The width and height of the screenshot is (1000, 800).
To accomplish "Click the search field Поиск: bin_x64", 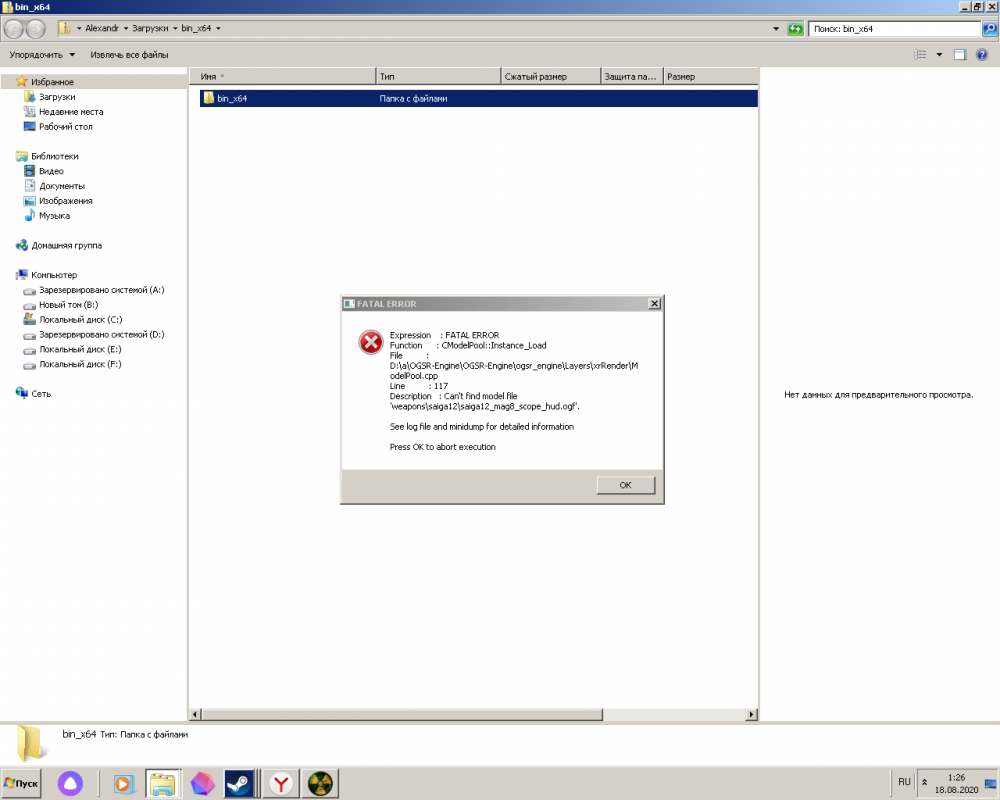I will (x=894, y=29).
